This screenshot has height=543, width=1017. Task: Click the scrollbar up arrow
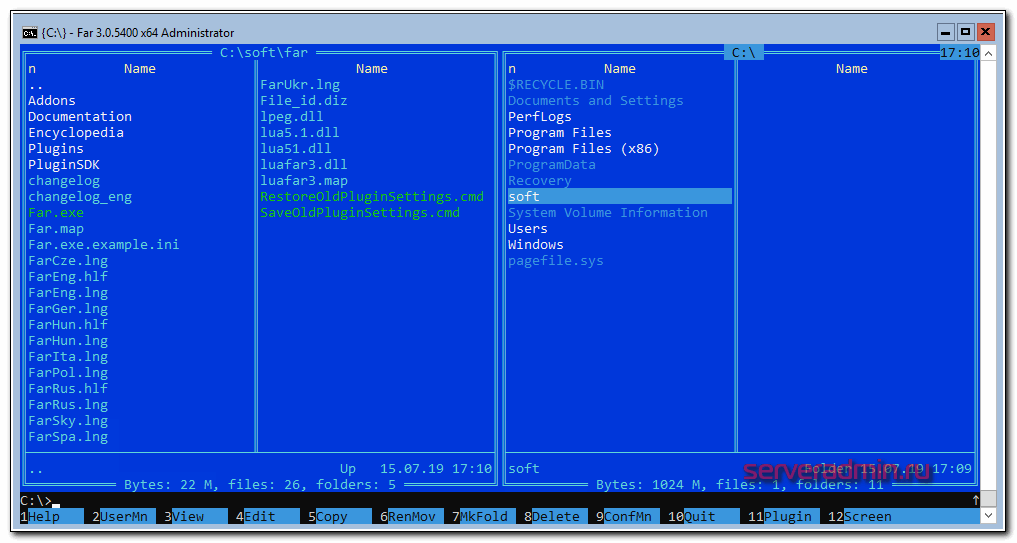(x=988, y=53)
